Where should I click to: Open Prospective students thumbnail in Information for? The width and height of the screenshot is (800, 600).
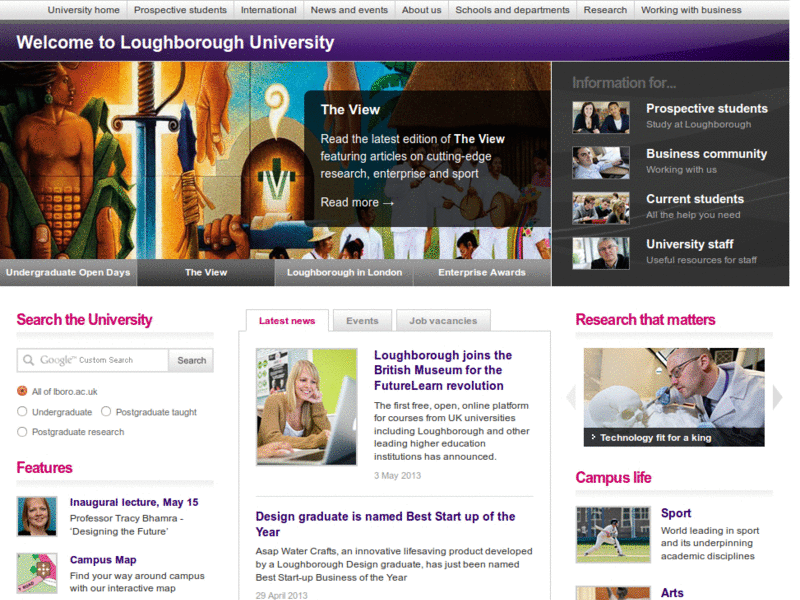[x=601, y=117]
